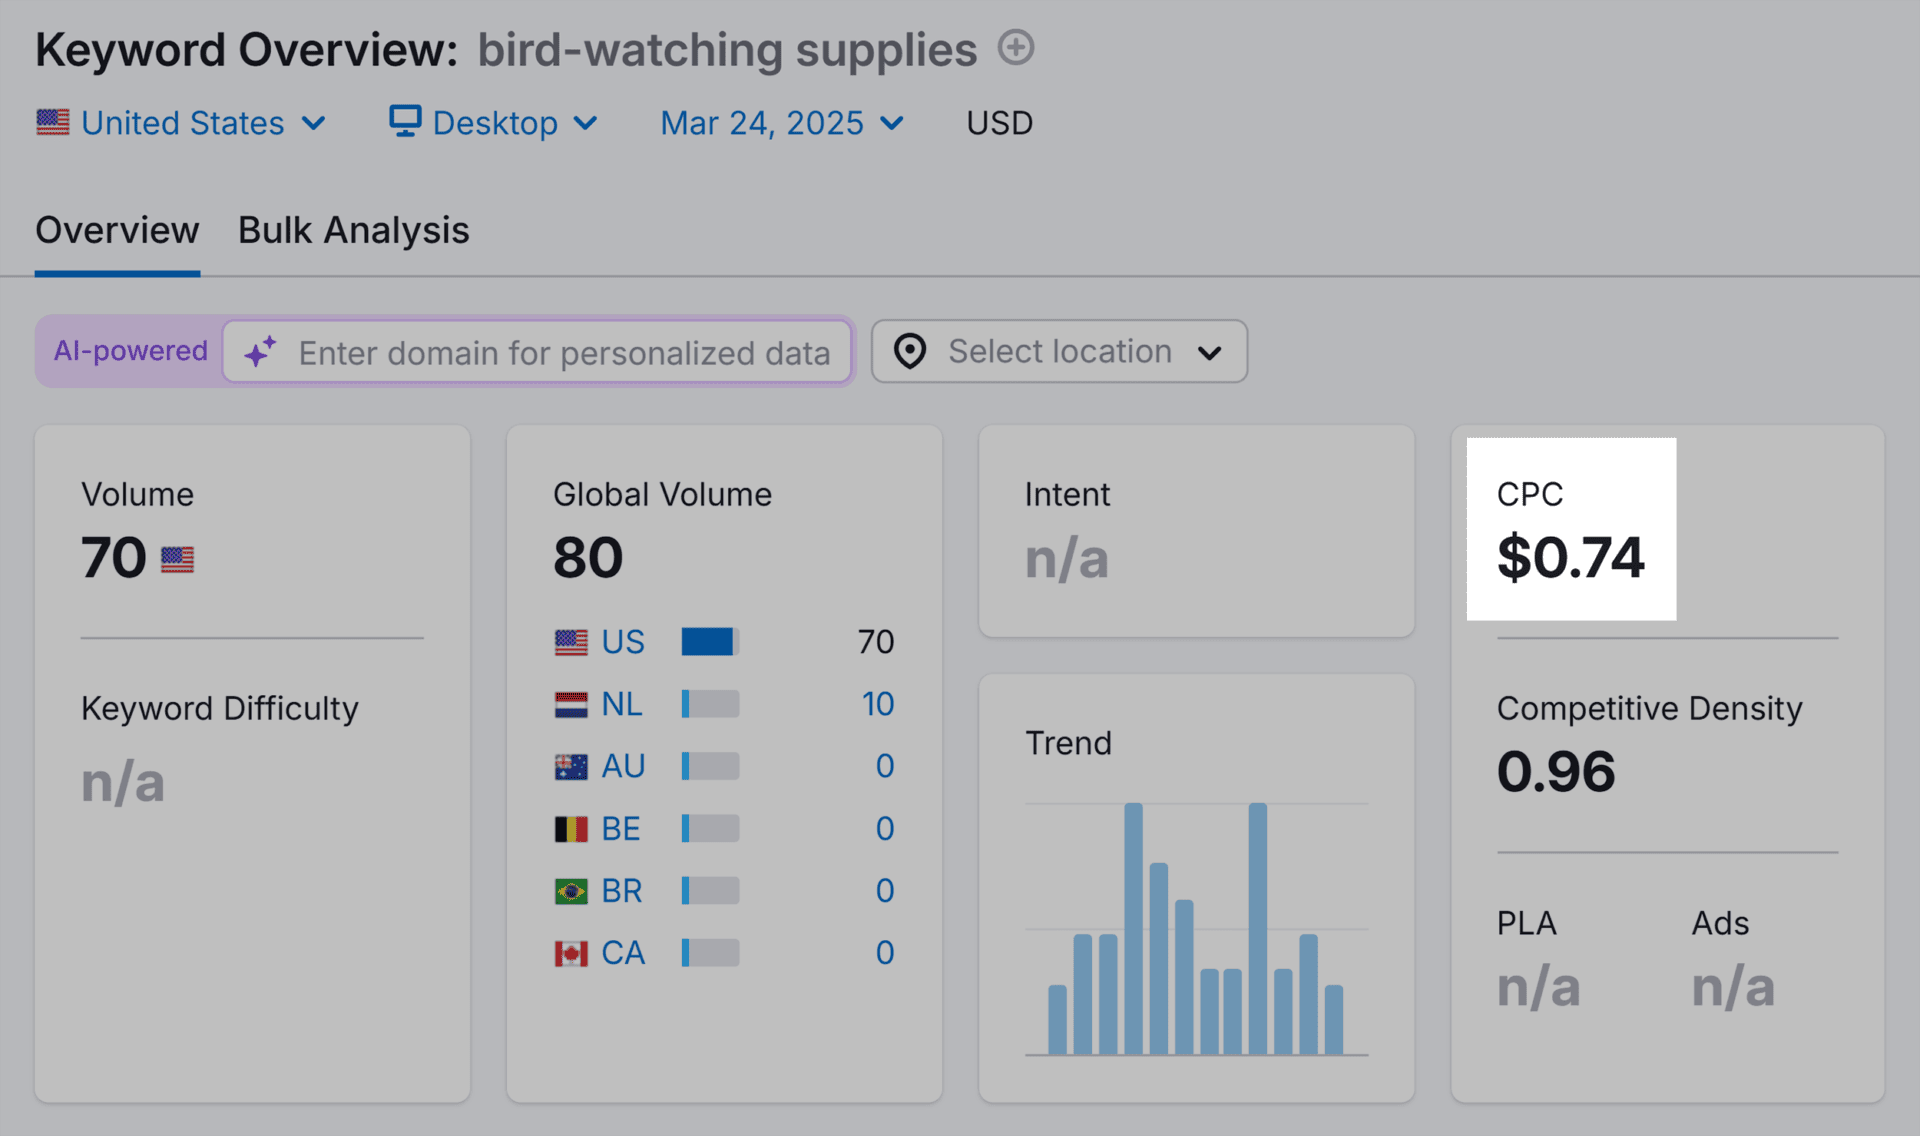Switch to the Bulk Analysis tab

coord(353,231)
